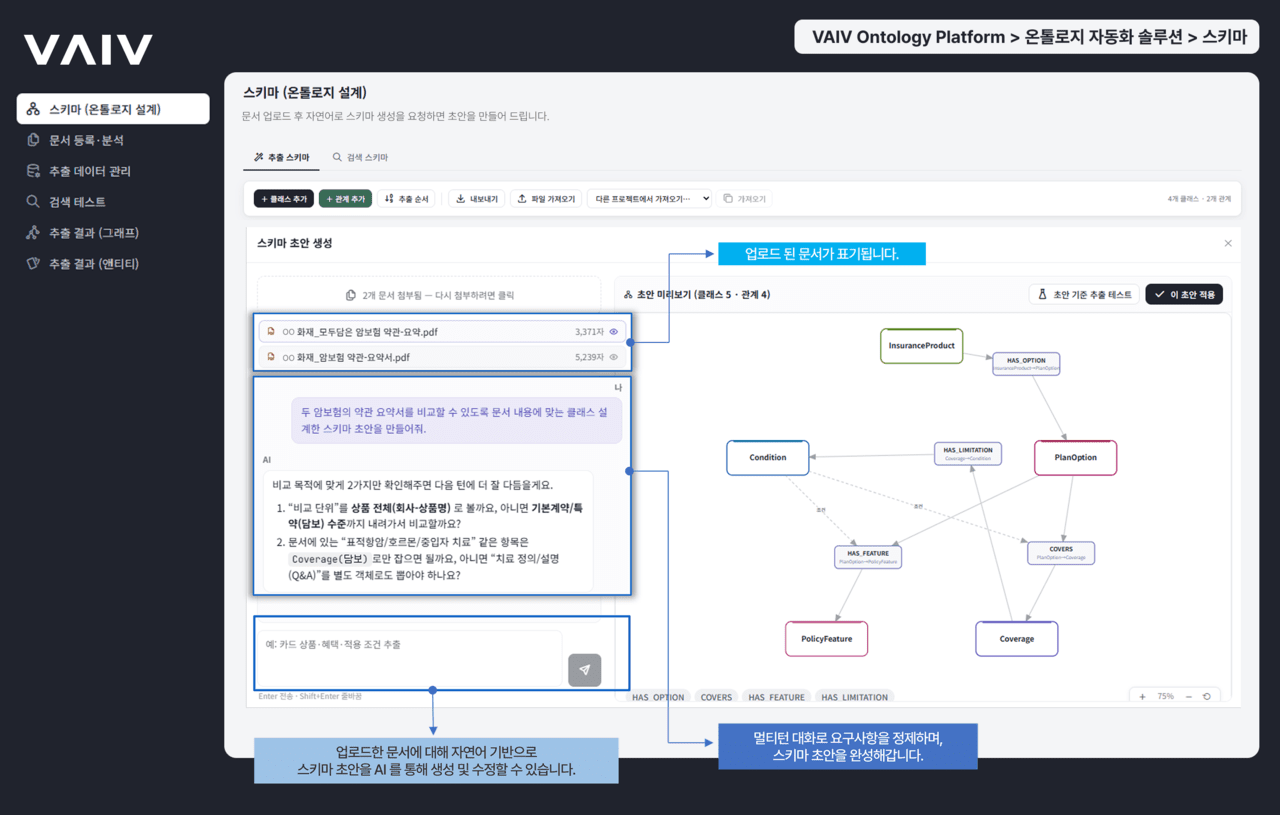
Task: Click the 스키마 초안 생성 panel title
Action: (x=294, y=243)
